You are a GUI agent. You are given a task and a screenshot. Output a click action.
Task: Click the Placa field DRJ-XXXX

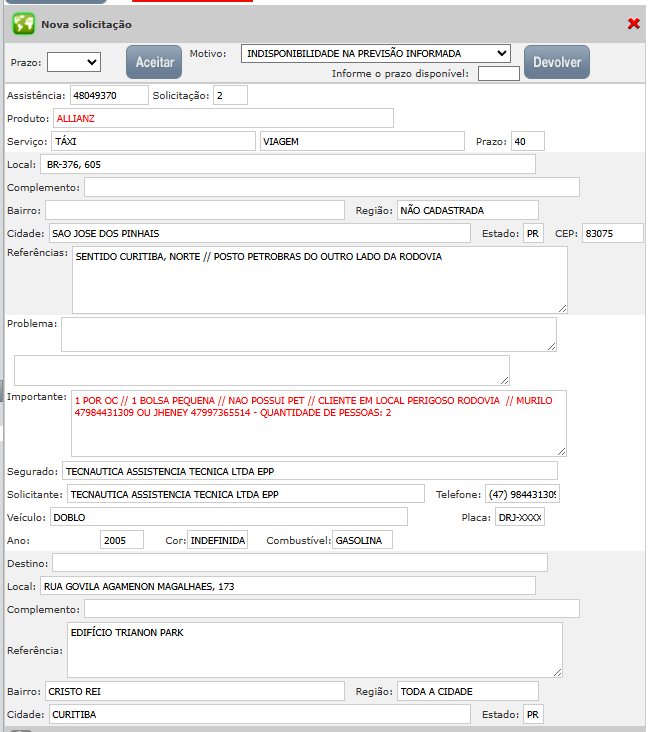tap(520, 517)
